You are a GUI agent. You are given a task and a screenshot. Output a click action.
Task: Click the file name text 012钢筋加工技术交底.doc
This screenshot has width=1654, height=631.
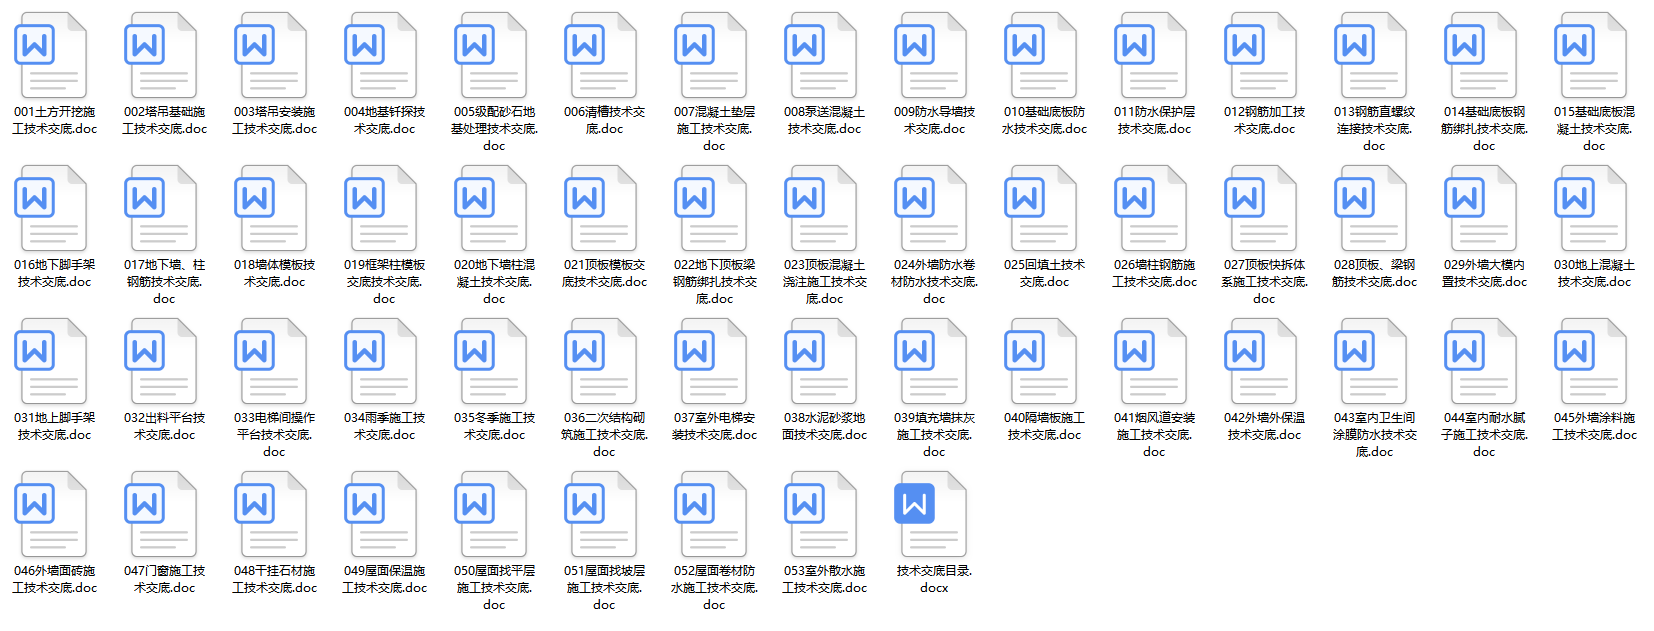[1264, 120]
